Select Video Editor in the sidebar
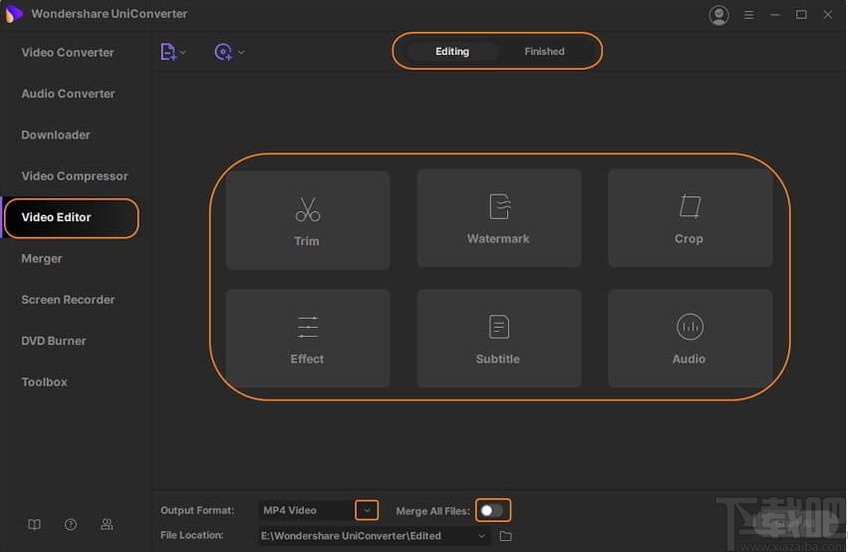The image size is (850, 552). pyautogui.click(x=72, y=217)
